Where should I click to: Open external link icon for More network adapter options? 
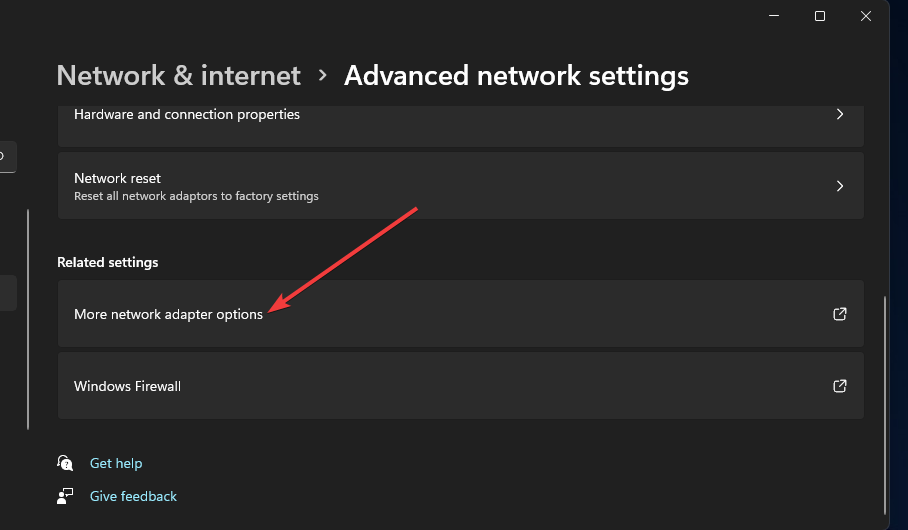click(x=840, y=314)
